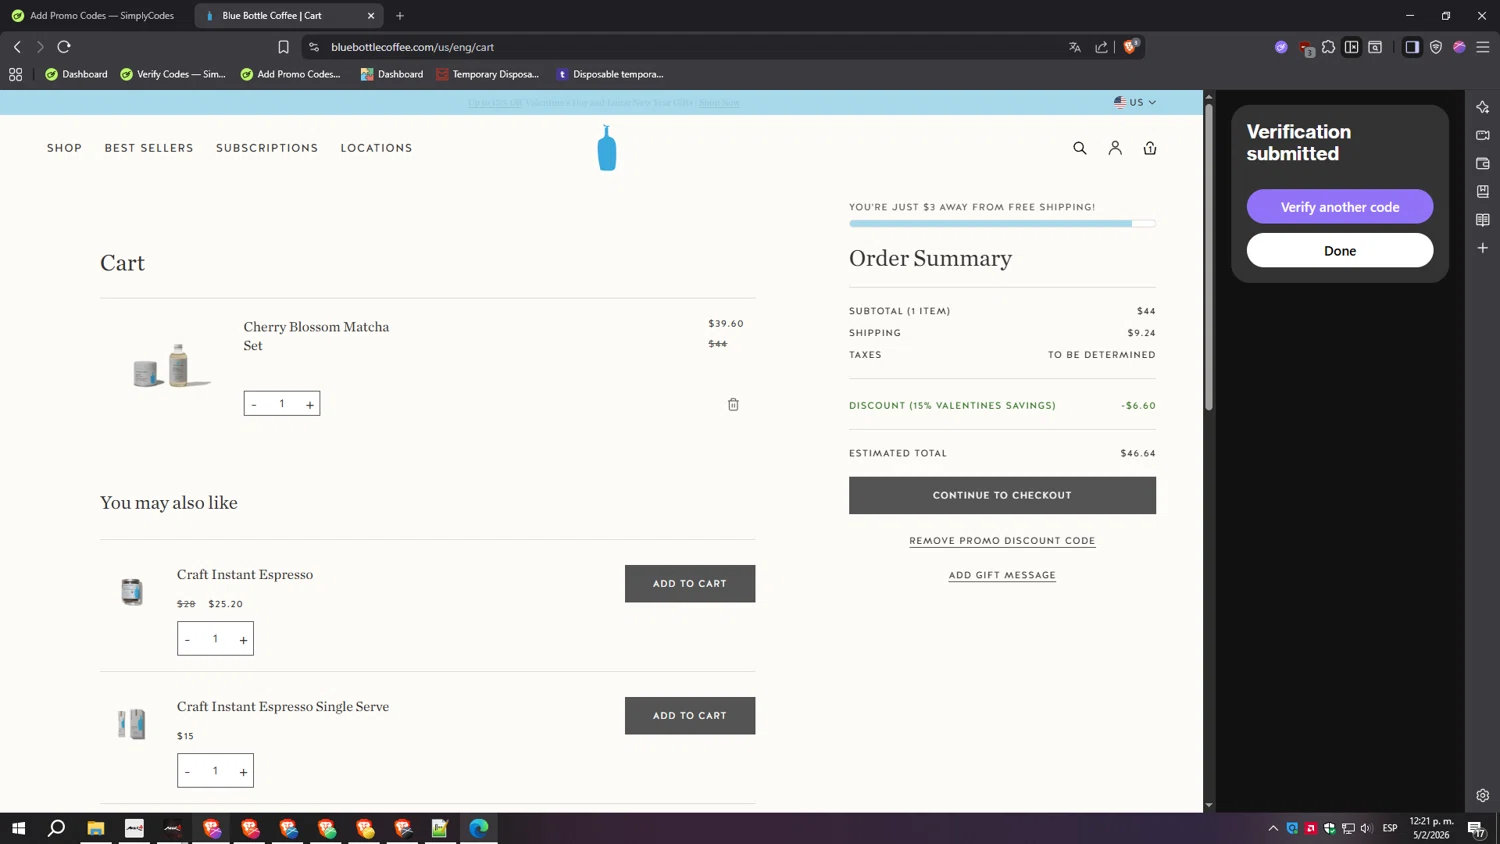Click the sidebar add plus icon

click(x=1482, y=248)
